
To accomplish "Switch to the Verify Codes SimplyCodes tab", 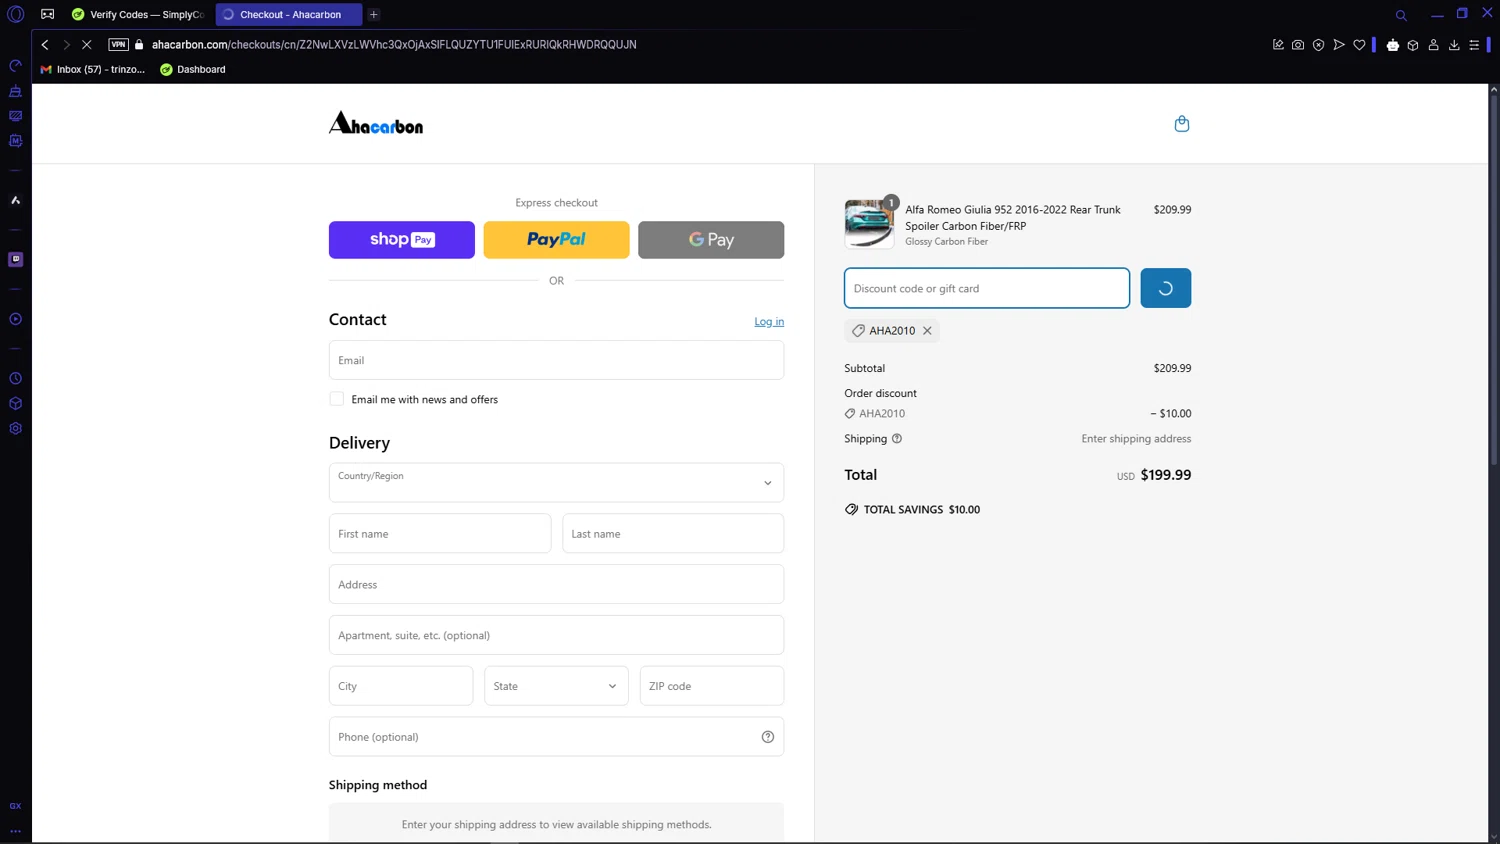I will pos(138,15).
